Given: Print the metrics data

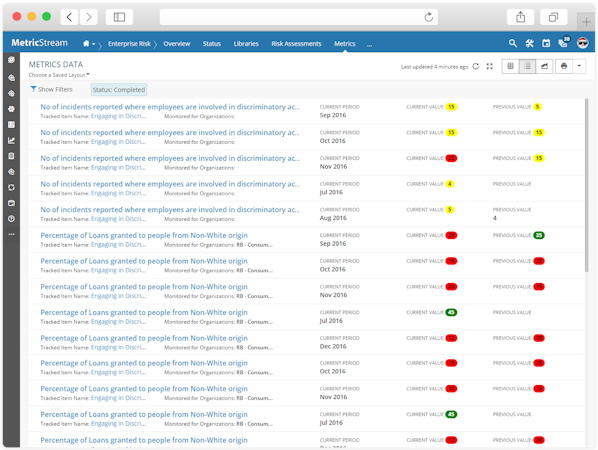Looking at the screenshot, I should pyautogui.click(x=564, y=66).
